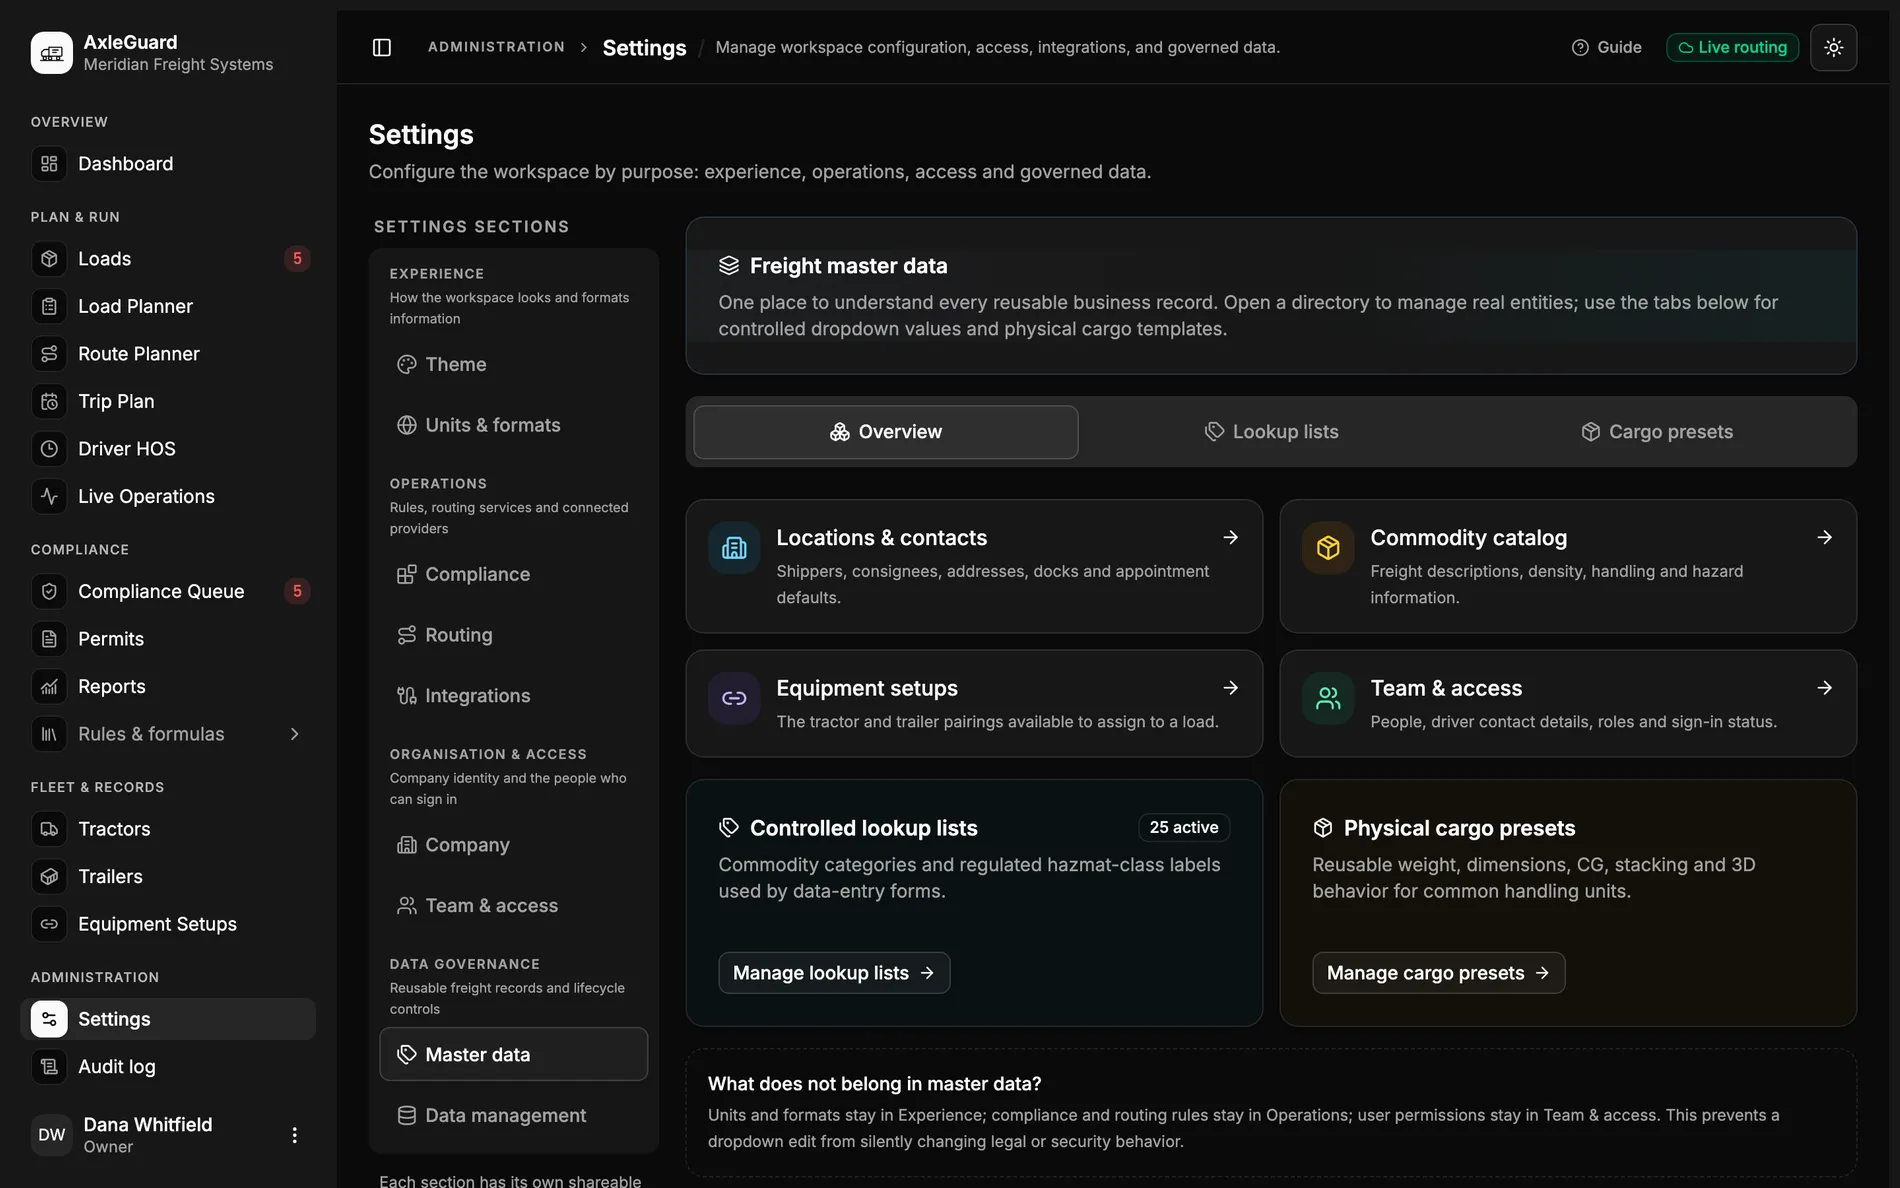Click the Controlled lookup lists heading
This screenshot has width=1900, height=1188.
863,828
